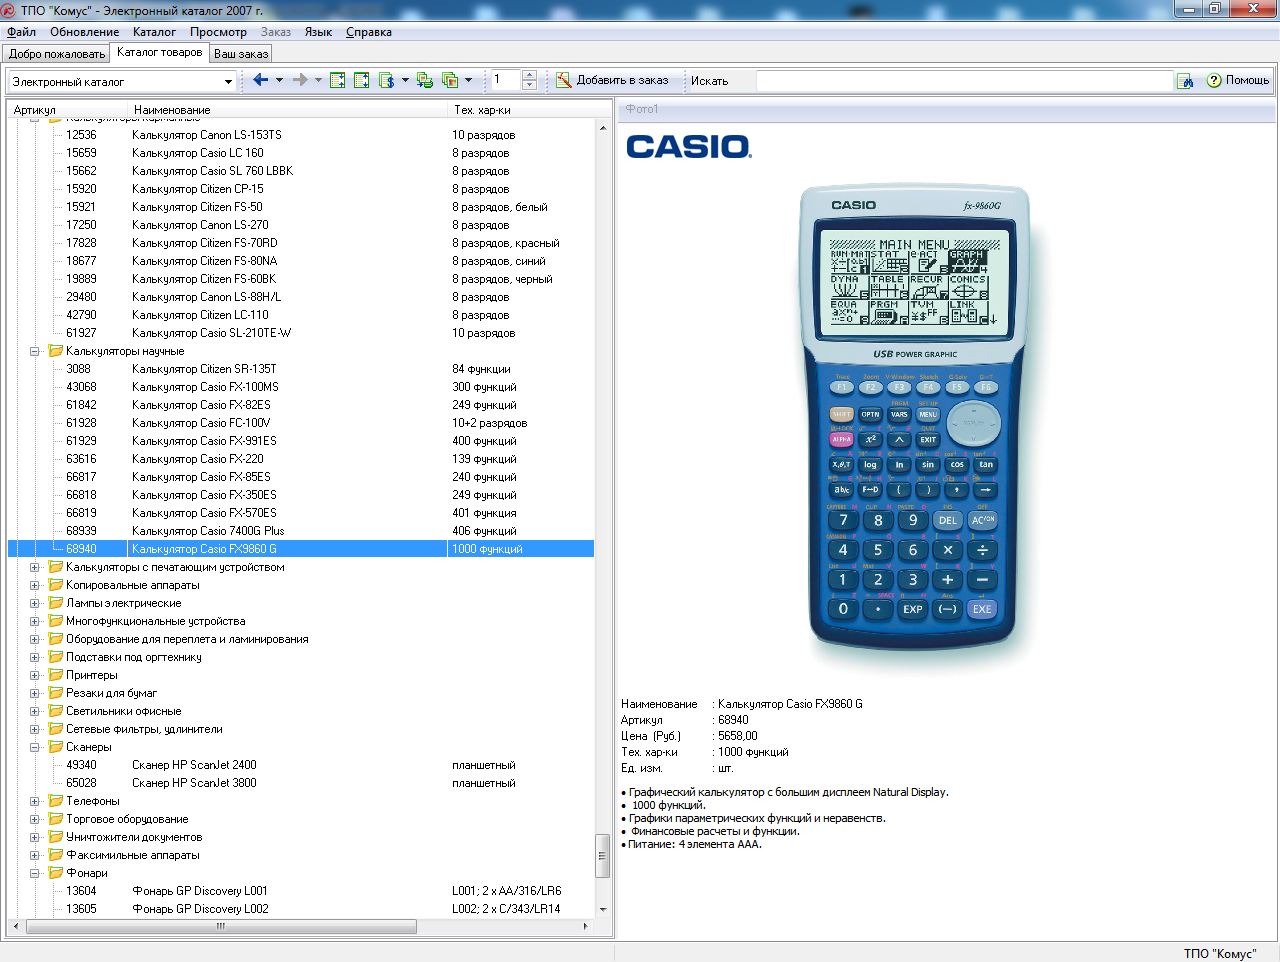Open the Обновление menu
This screenshot has width=1280, height=962.
85,32
